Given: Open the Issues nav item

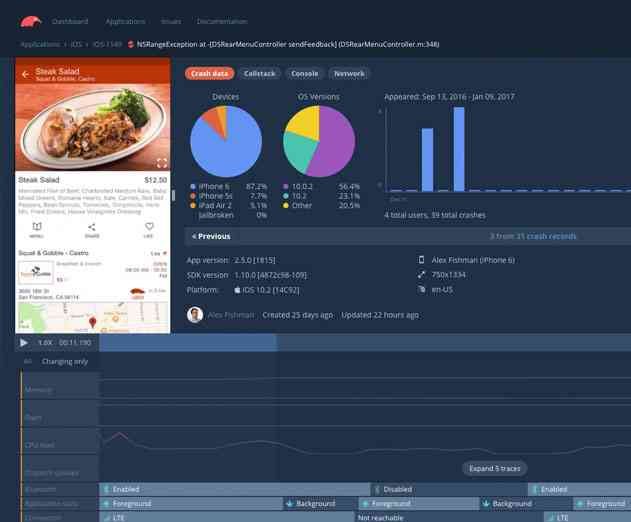Looking at the screenshot, I should [x=171, y=21].
